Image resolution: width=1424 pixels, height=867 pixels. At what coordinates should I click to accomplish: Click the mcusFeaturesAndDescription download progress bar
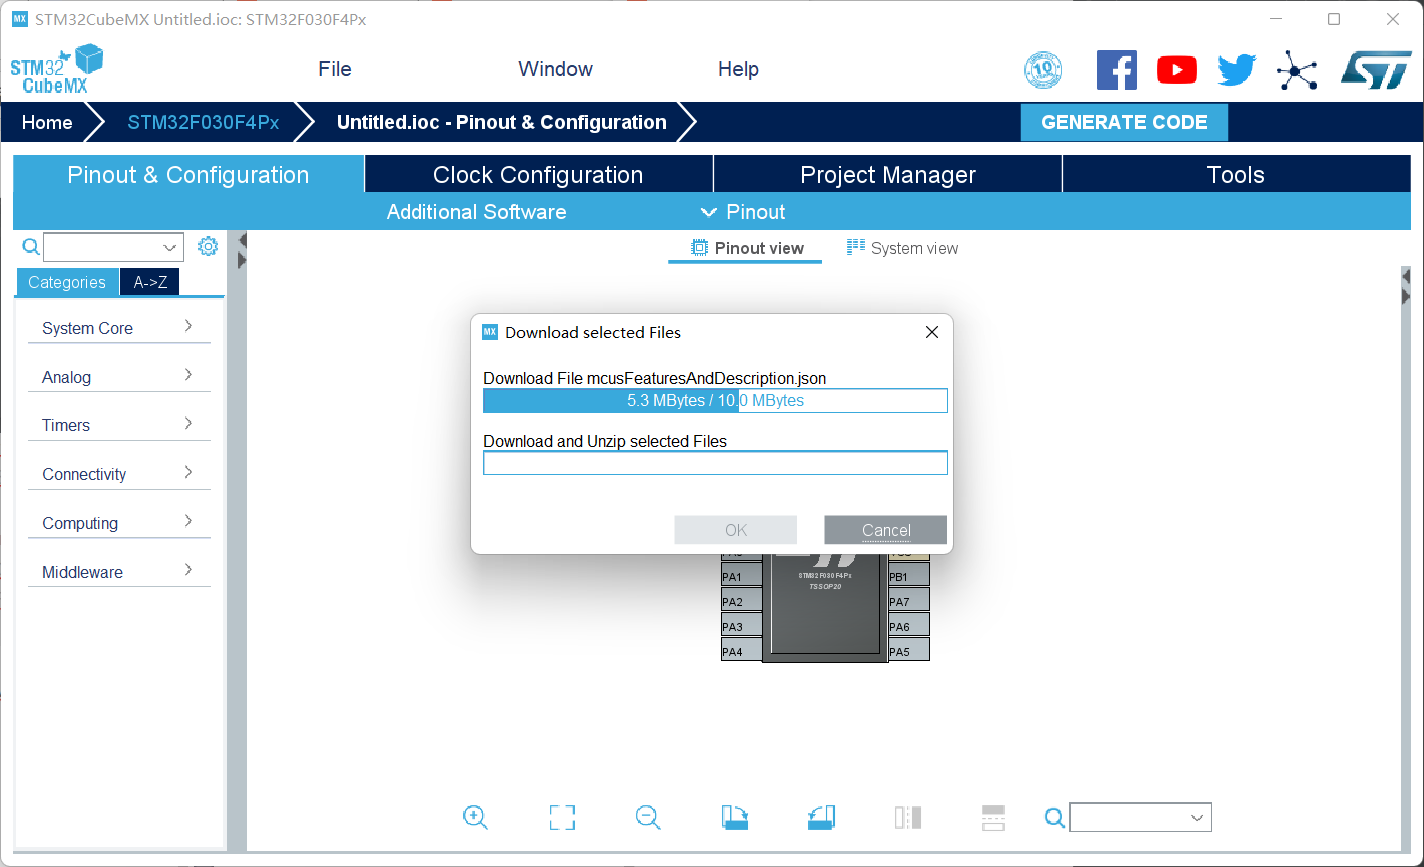coord(715,401)
